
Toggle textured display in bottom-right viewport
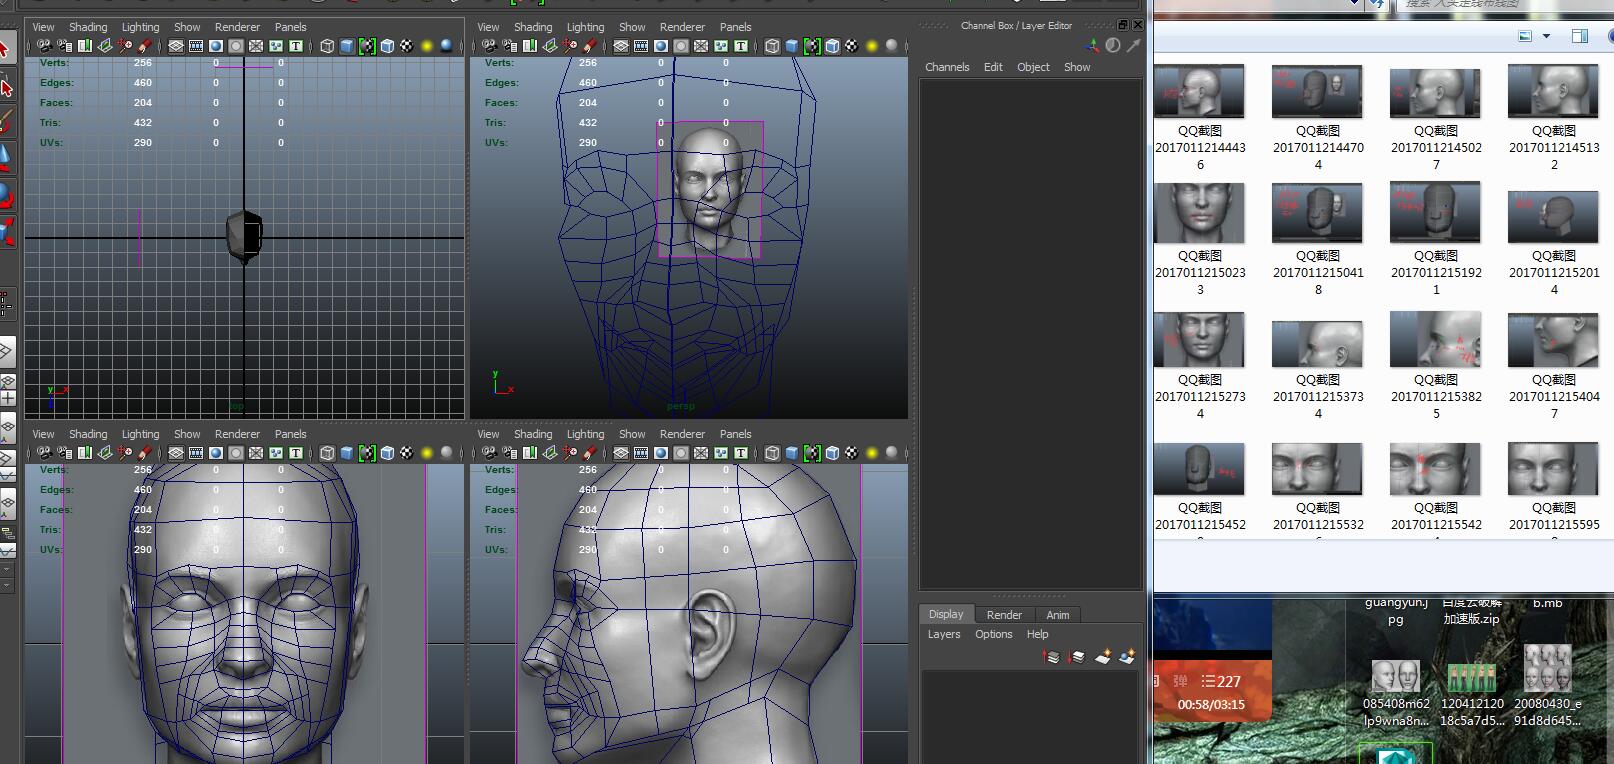851,453
